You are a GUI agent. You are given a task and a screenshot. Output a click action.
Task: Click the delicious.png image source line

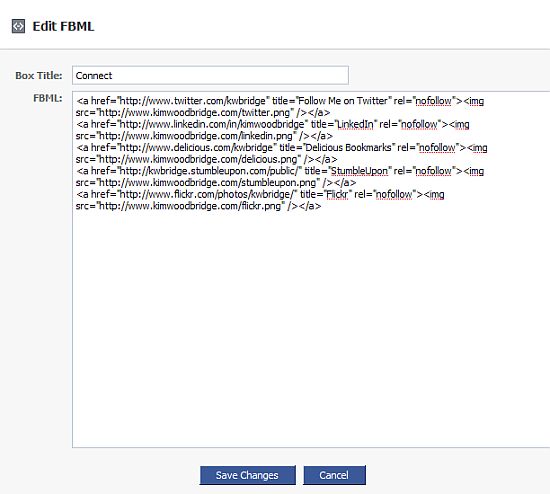[x=206, y=159]
